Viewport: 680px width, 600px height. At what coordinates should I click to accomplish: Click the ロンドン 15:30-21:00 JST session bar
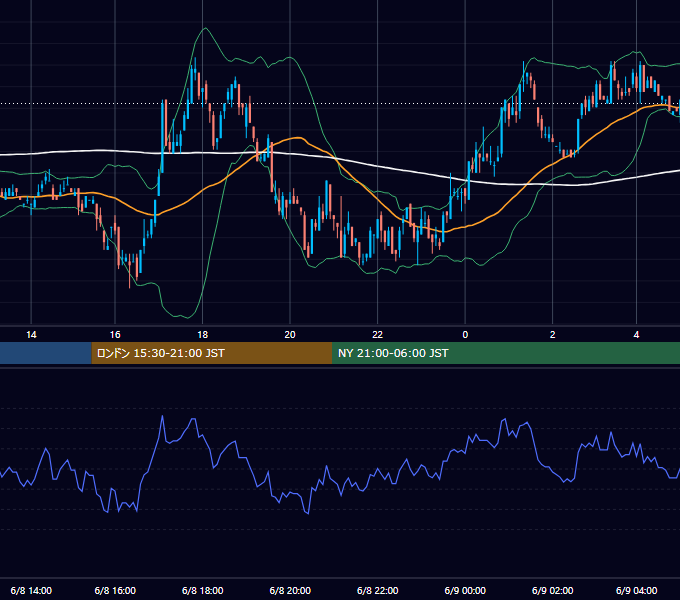pyautogui.click(x=212, y=353)
